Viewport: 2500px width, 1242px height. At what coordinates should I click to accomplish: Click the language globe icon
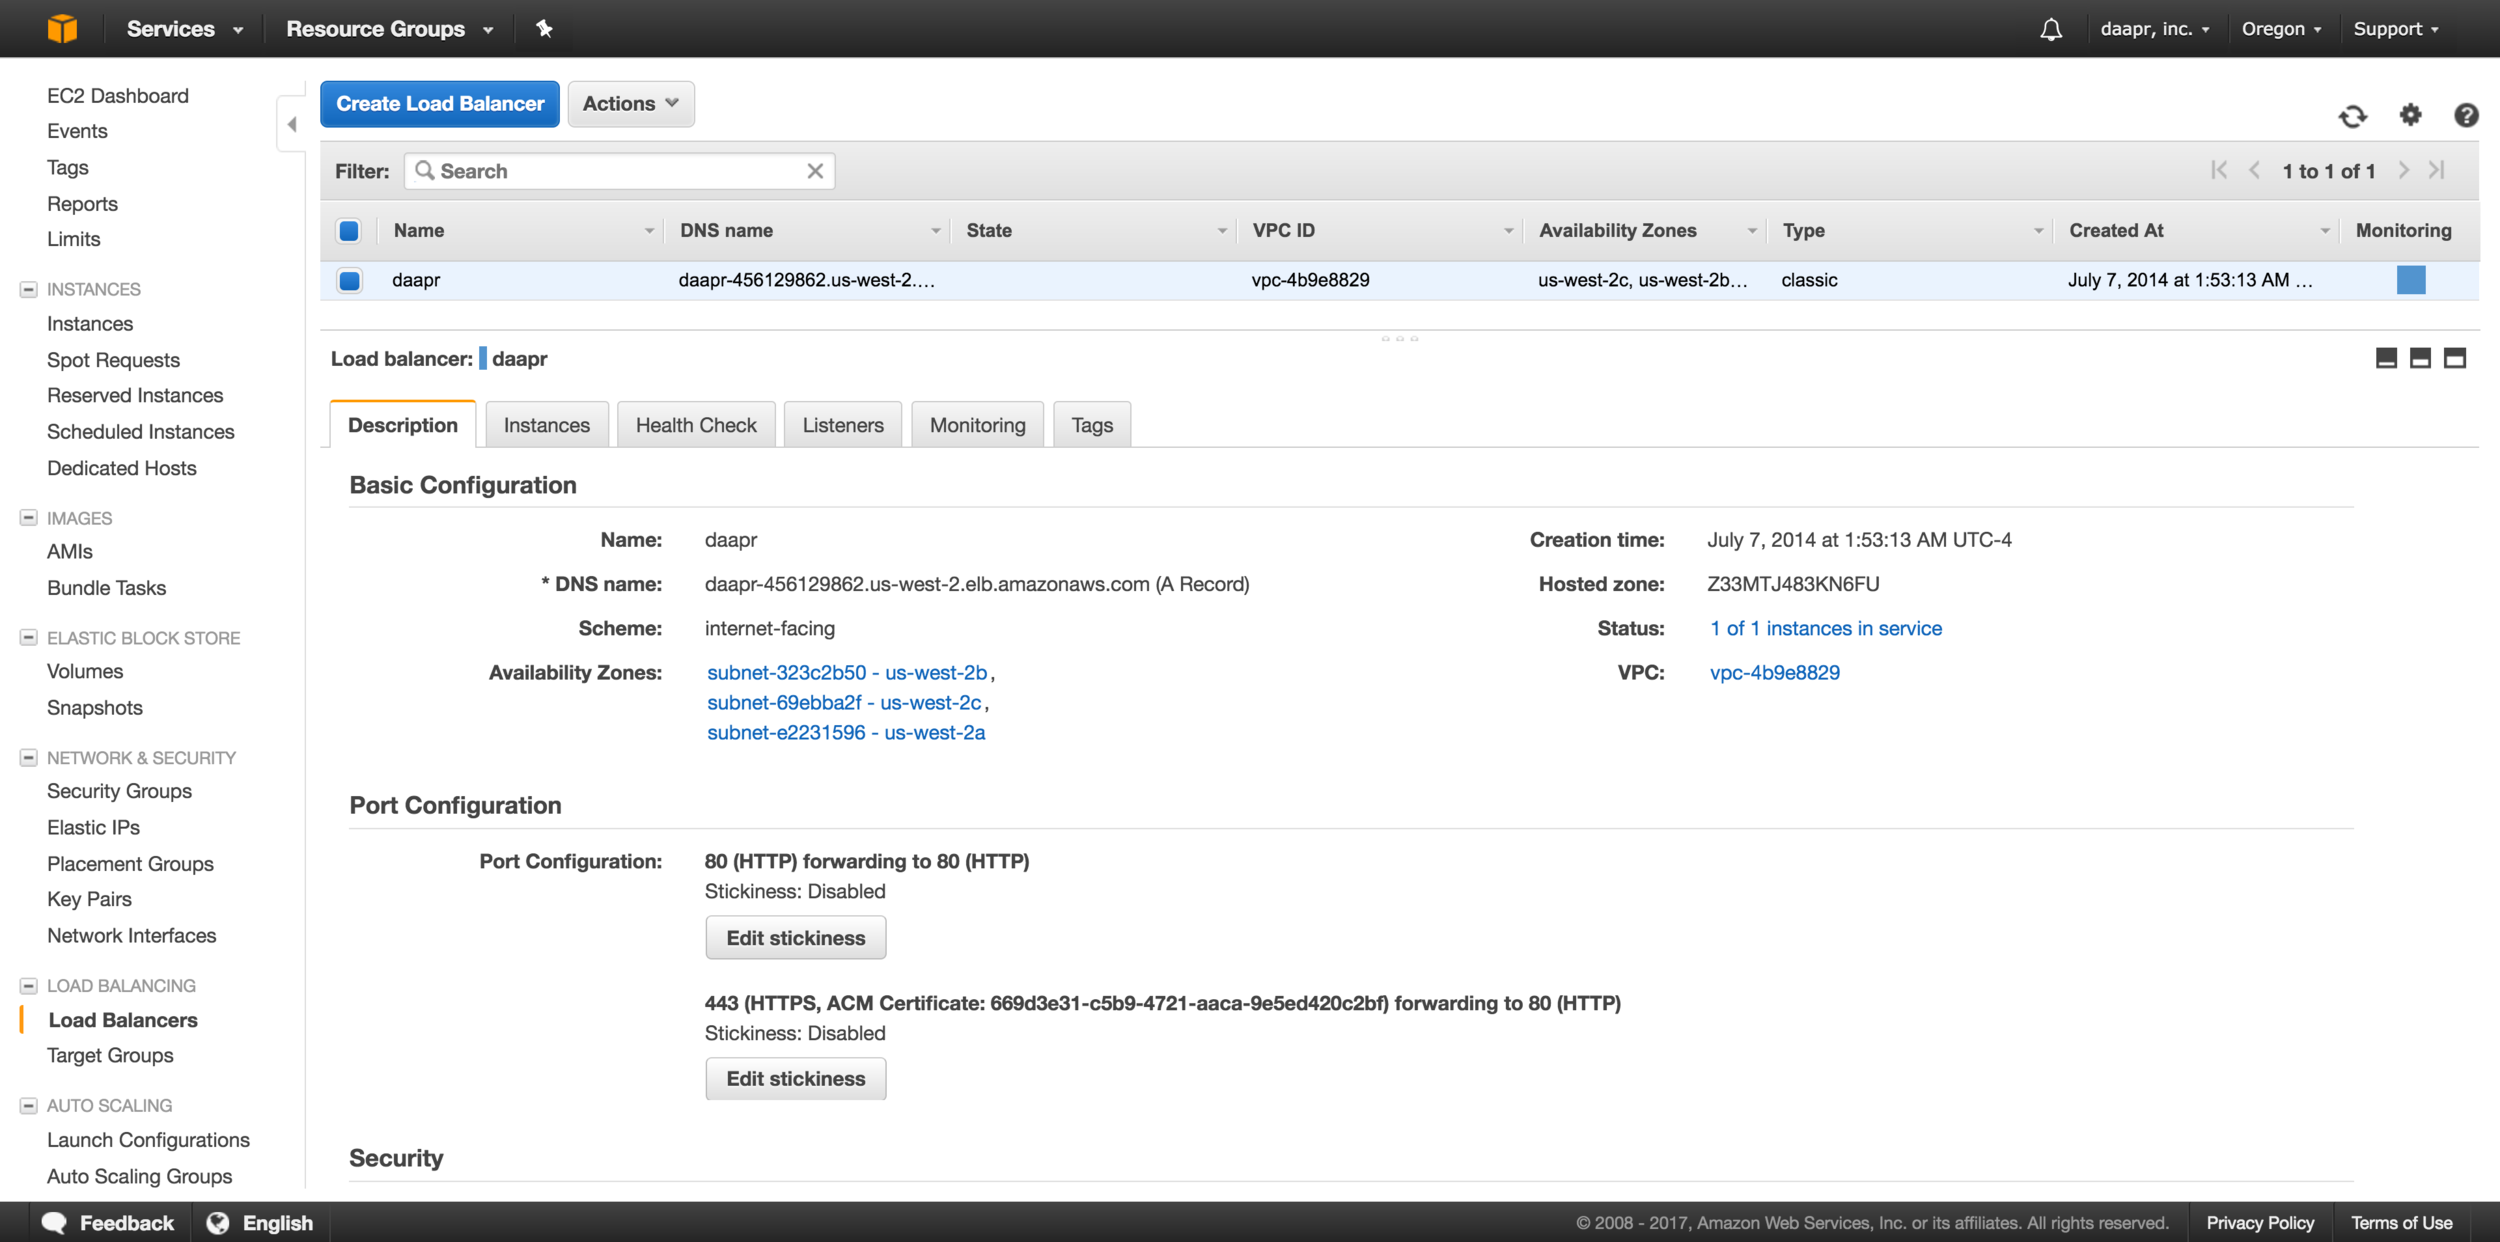[218, 1222]
